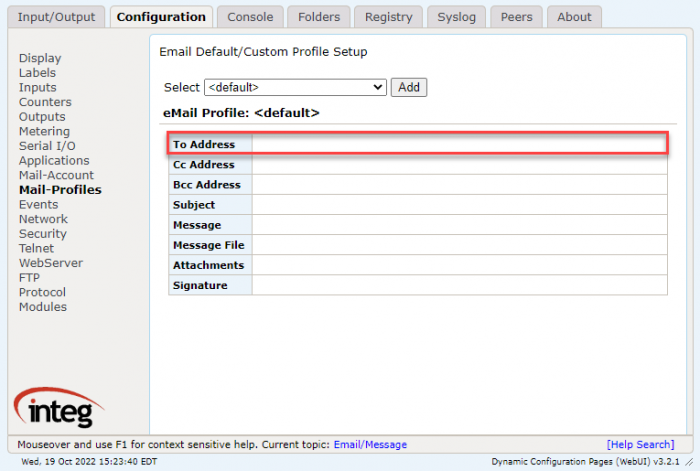Select Mail-Account in the sidebar
This screenshot has width=700, height=471.
(x=56, y=175)
